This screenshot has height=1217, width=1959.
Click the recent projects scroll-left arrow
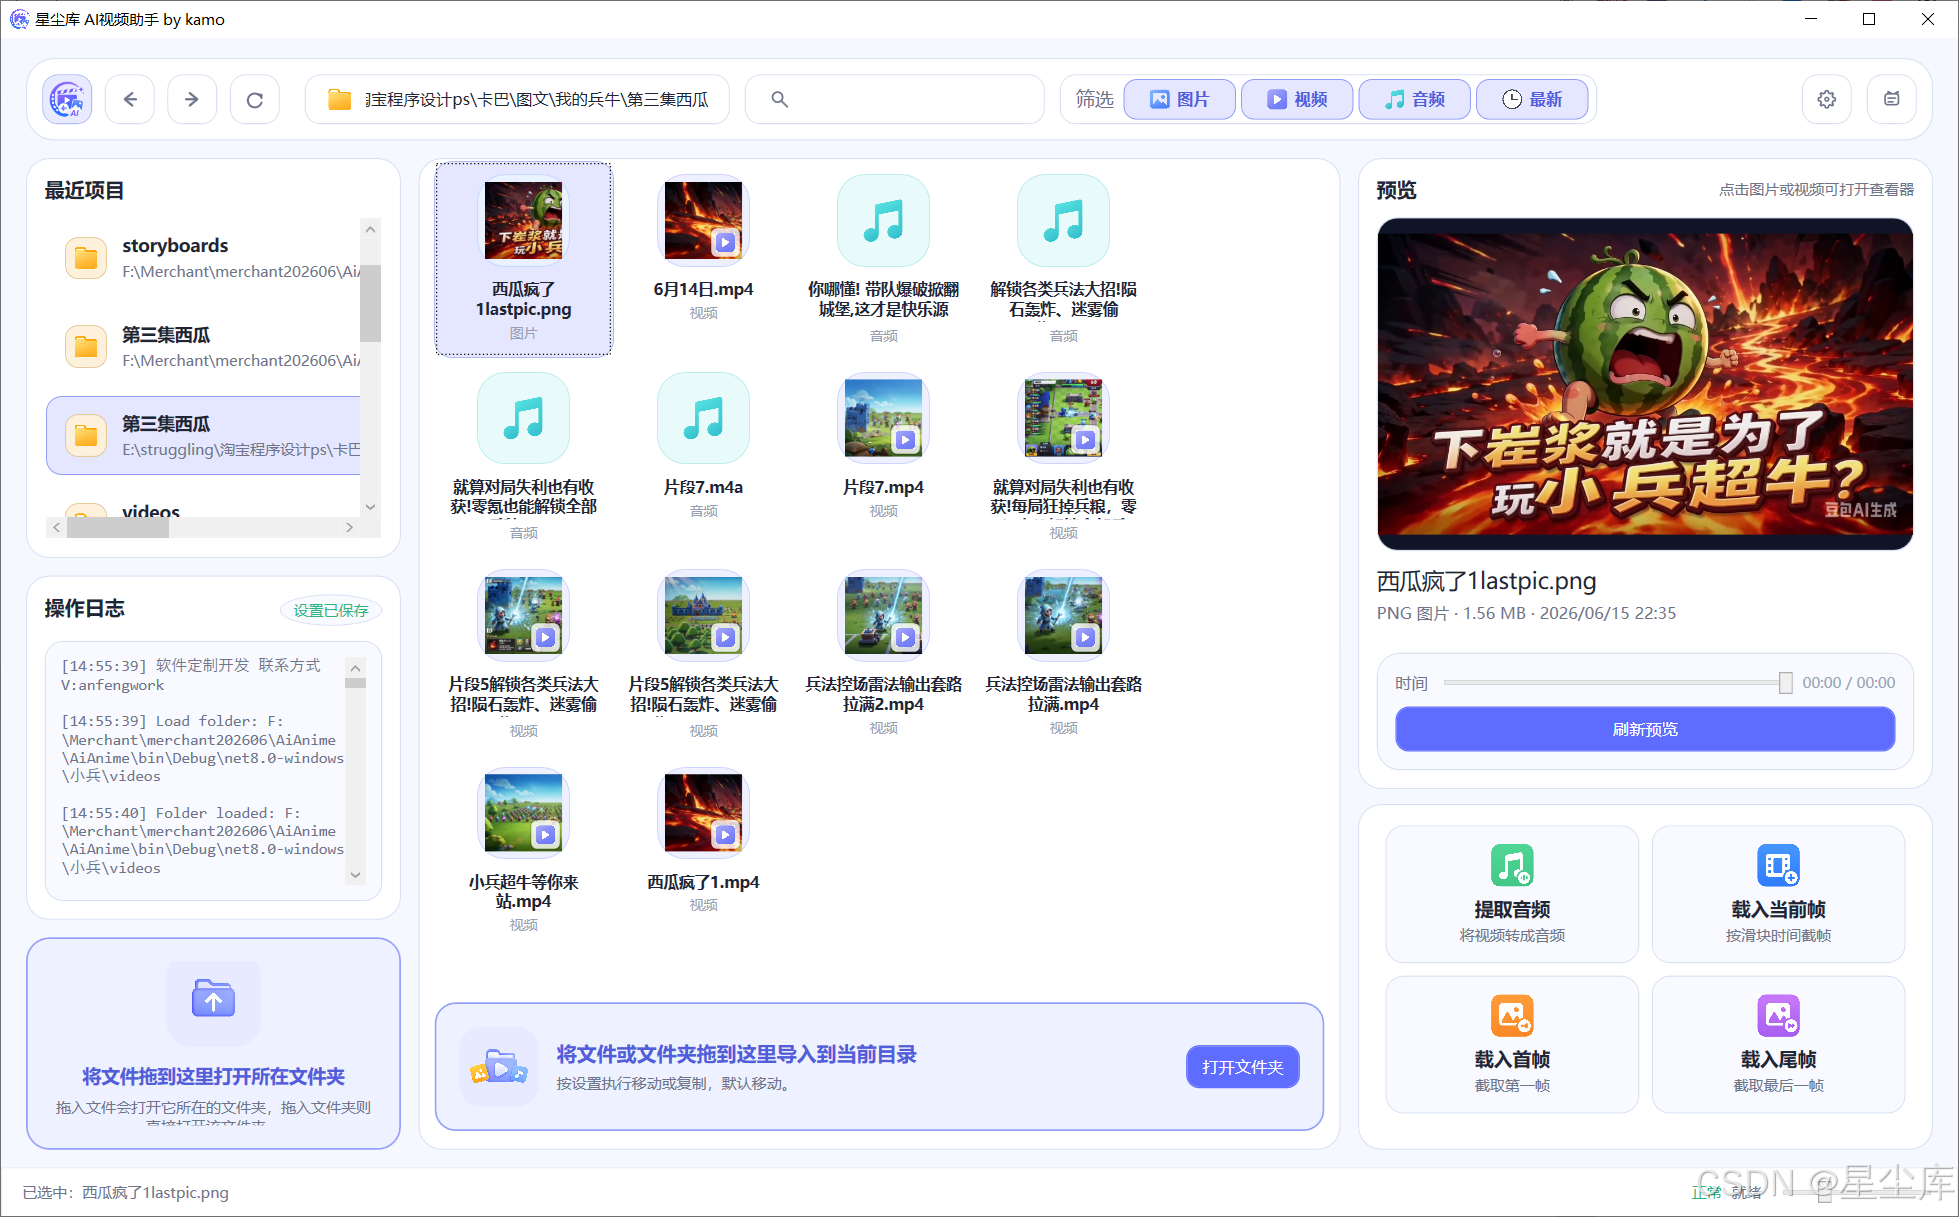(56, 527)
